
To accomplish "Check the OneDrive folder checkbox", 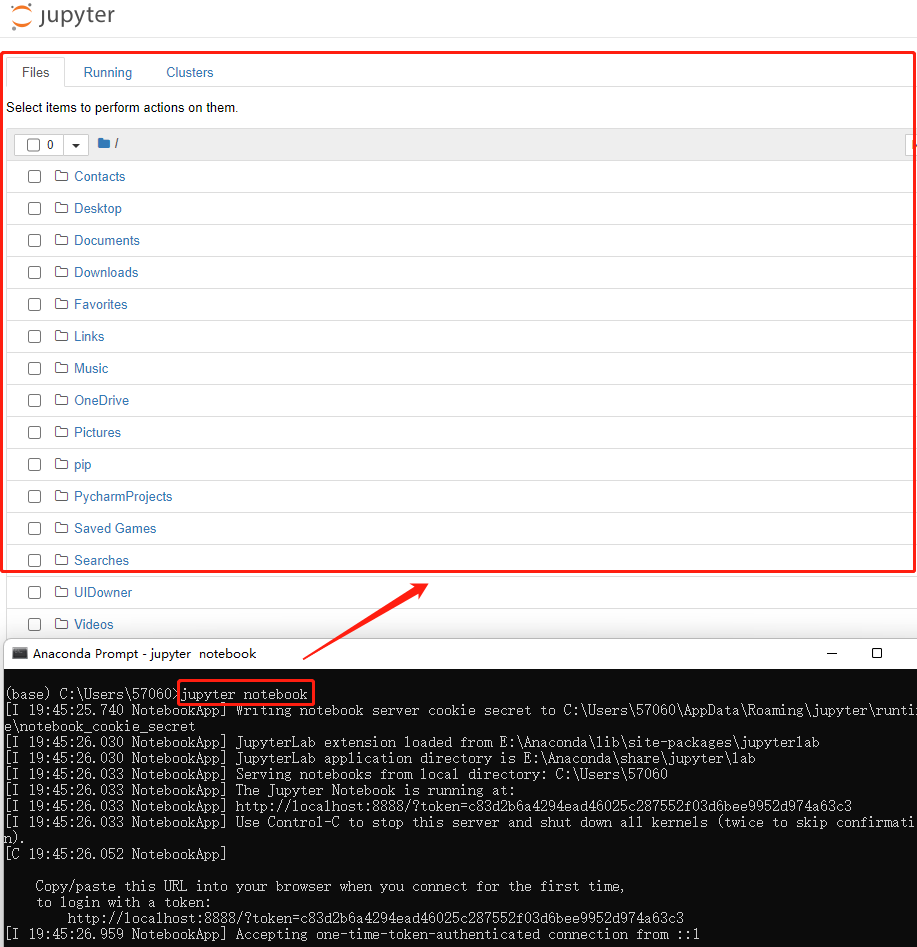I will 34,400.
